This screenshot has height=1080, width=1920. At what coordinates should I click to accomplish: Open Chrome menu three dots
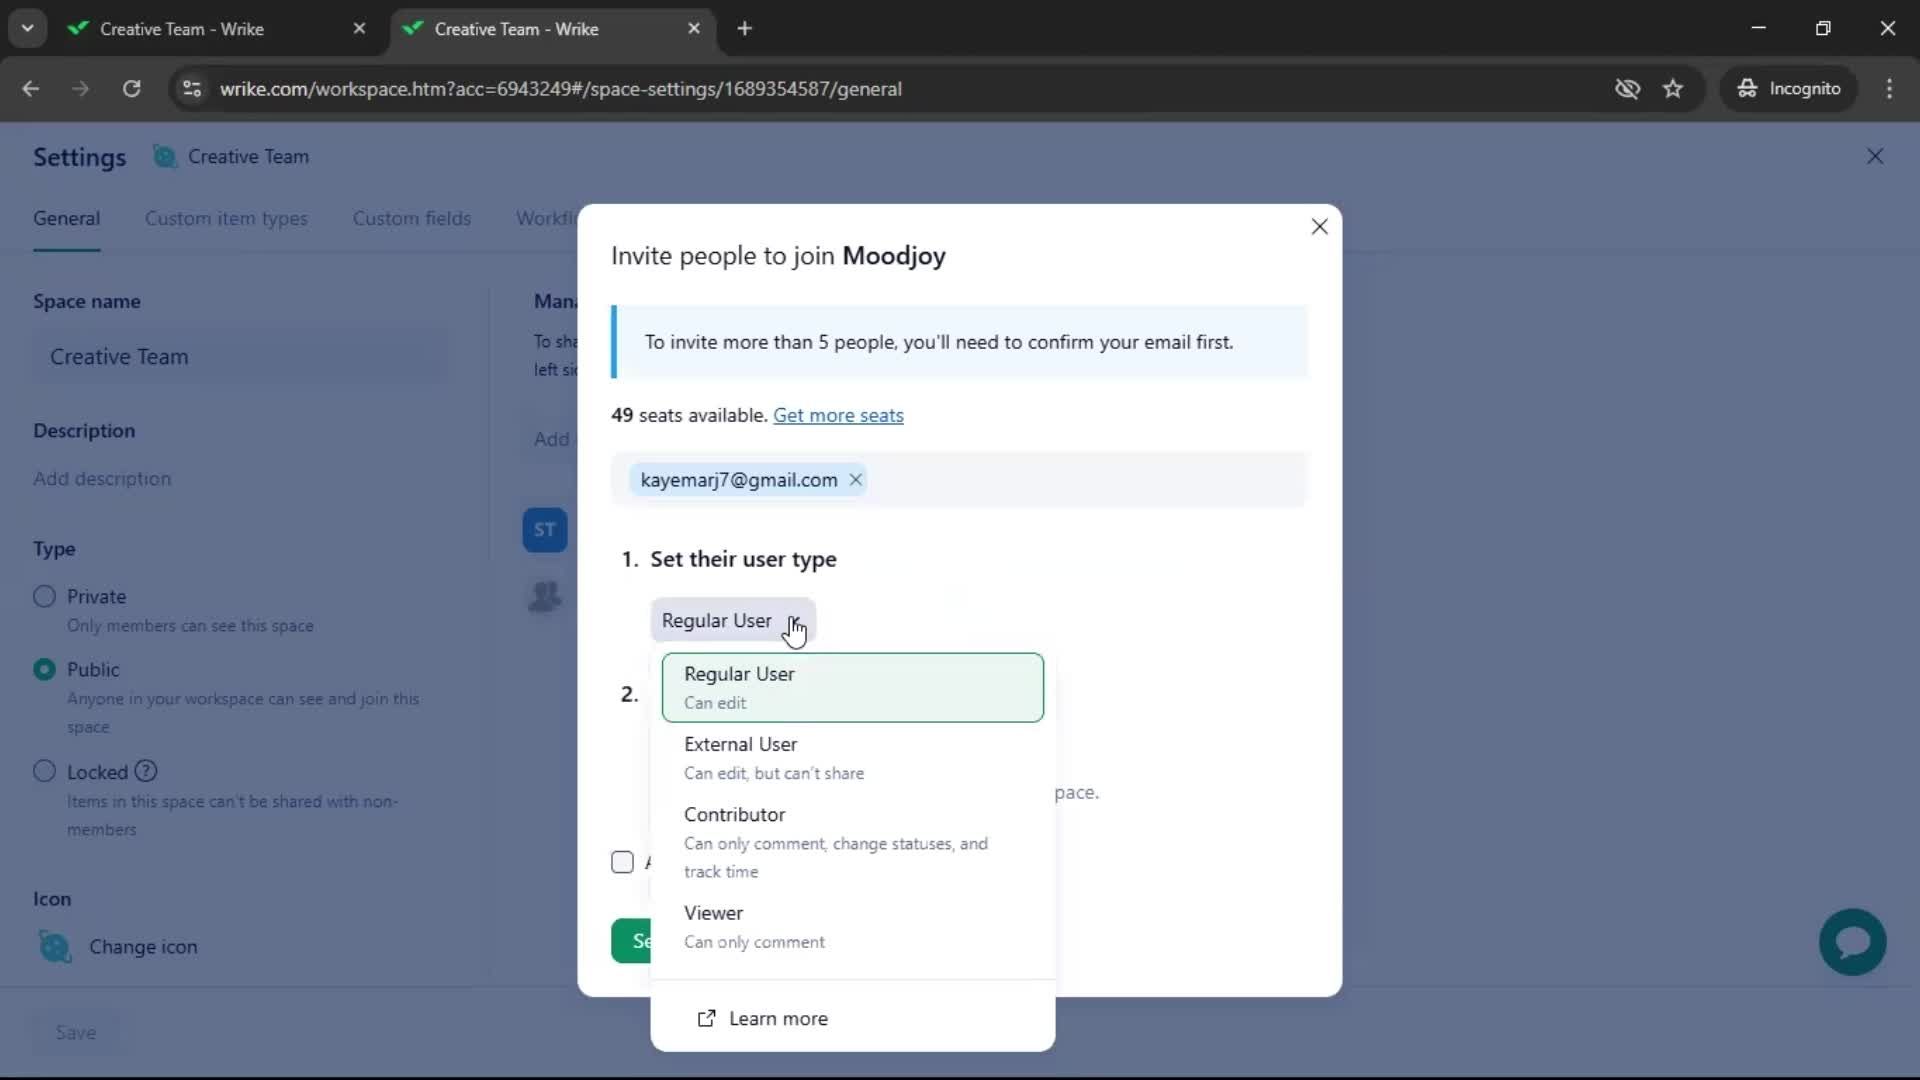tap(1889, 89)
